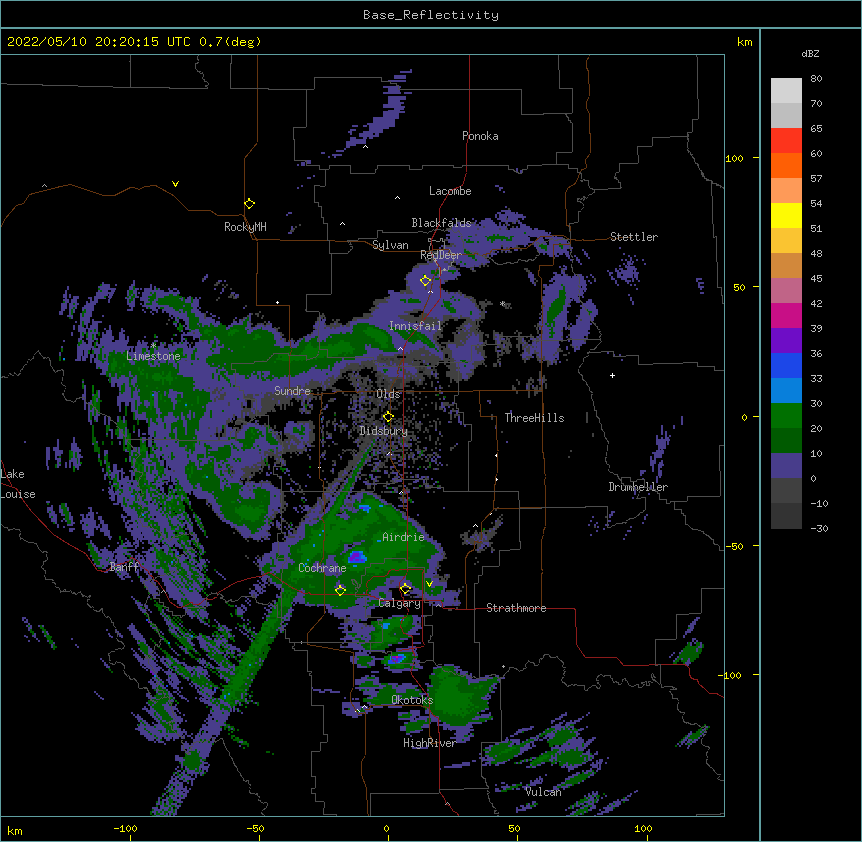The image size is (862, 842).
Task: Click the Innisfail label
Action: [x=415, y=326]
